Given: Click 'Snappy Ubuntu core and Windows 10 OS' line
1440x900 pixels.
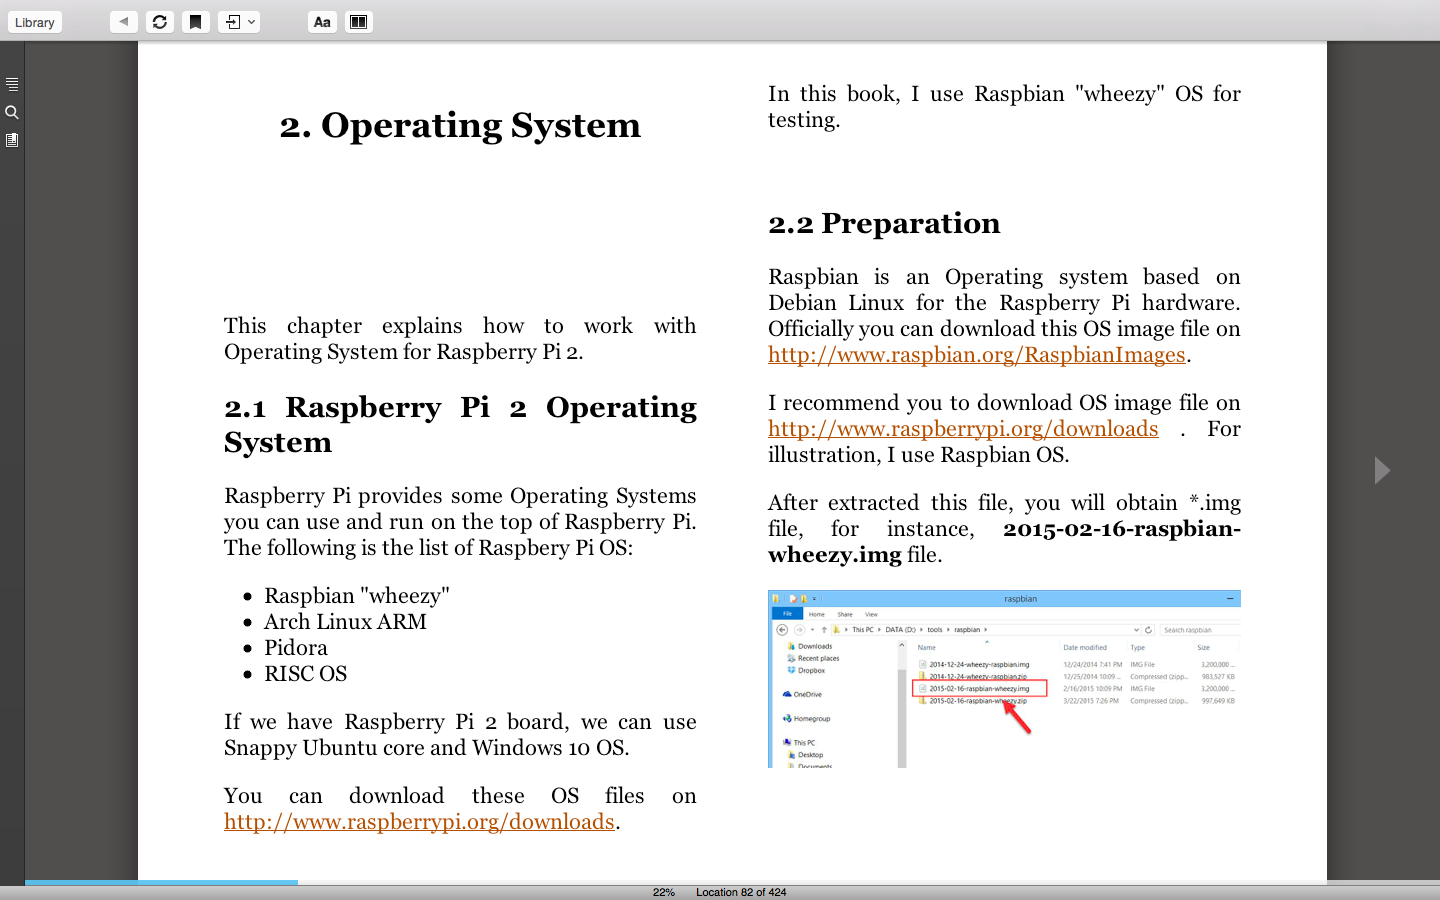Looking at the screenshot, I should tap(427, 747).
